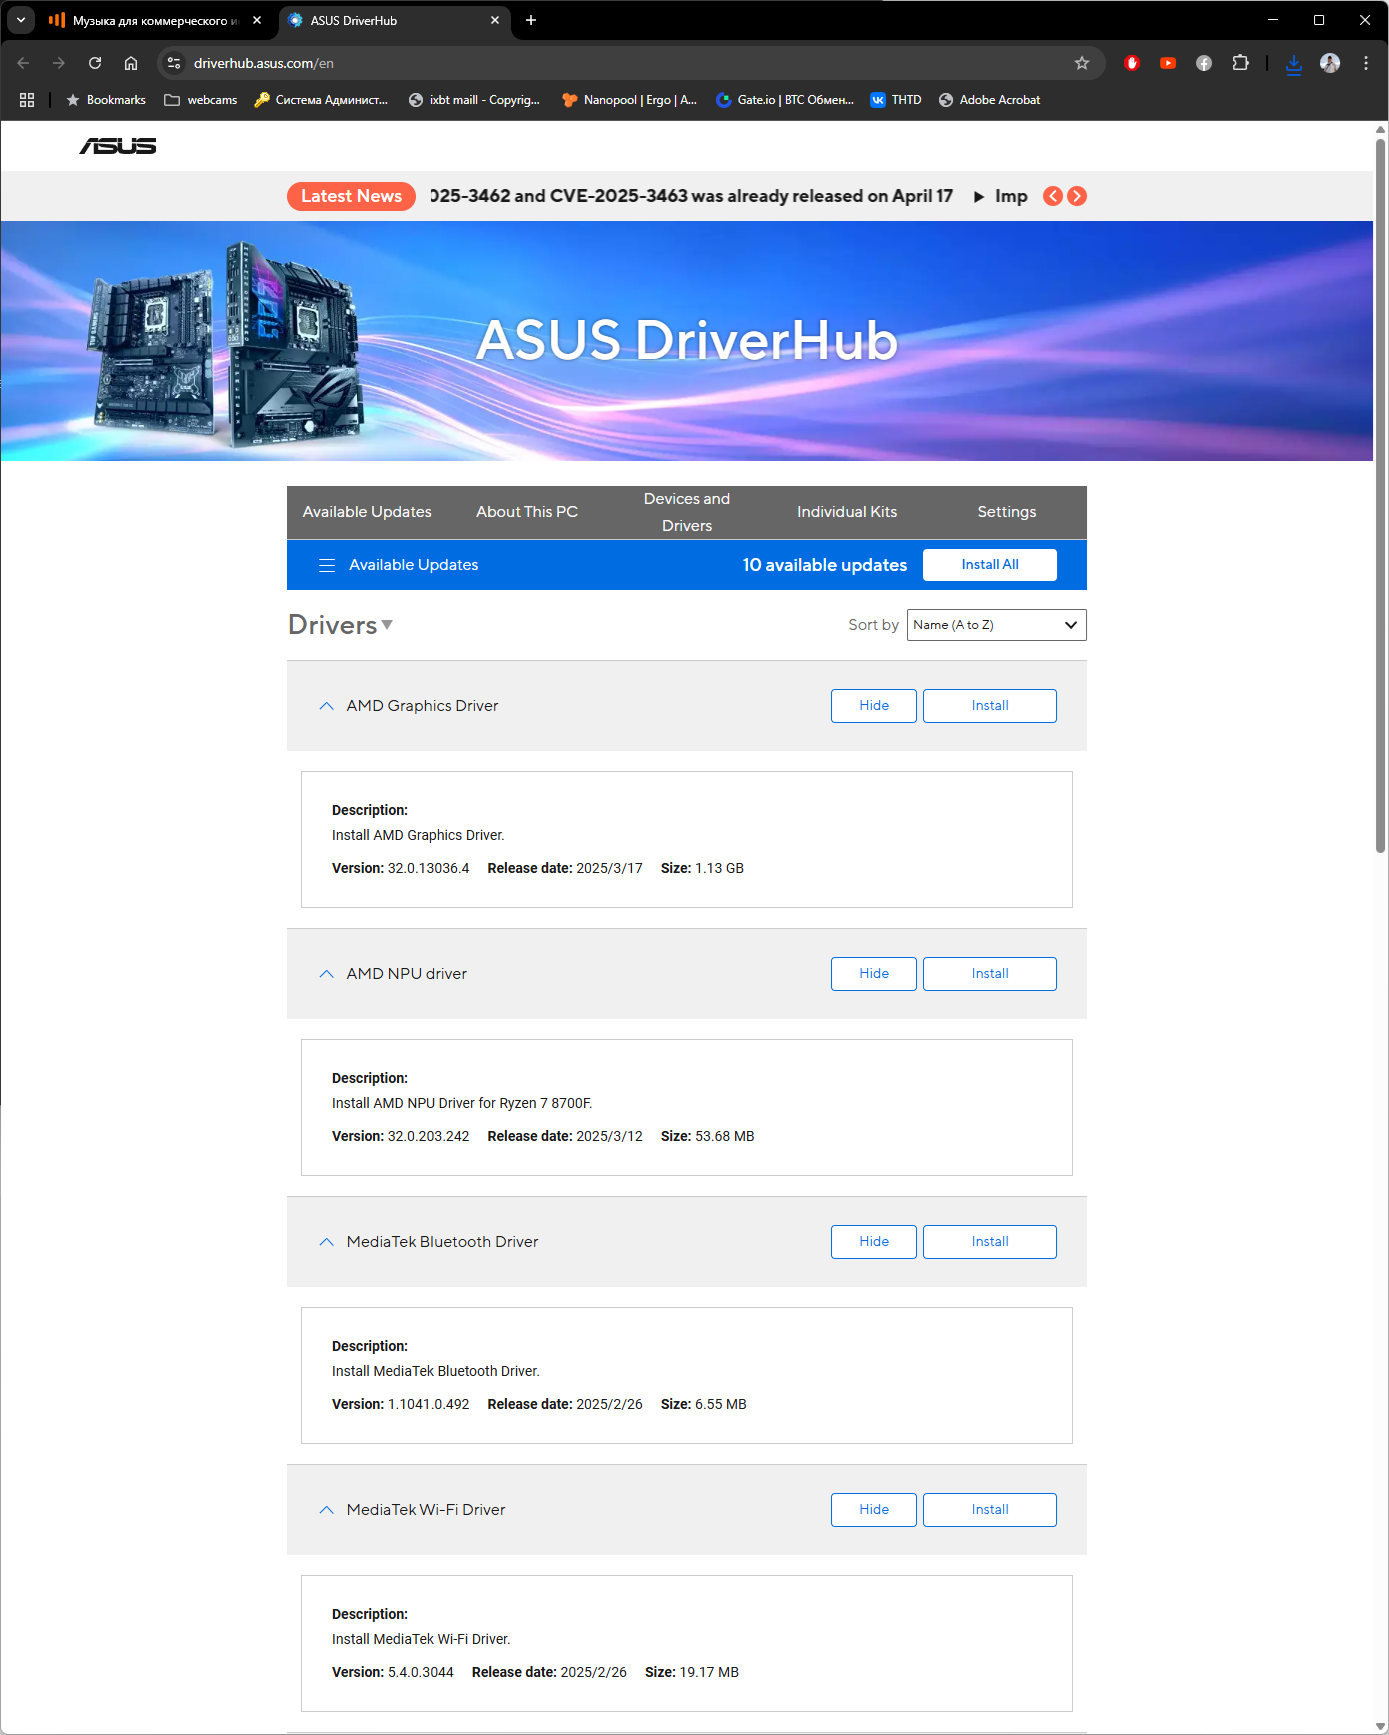Open the Chrome three-dot menu
This screenshot has height=1735, width=1389.
pyautogui.click(x=1366, y=63)
